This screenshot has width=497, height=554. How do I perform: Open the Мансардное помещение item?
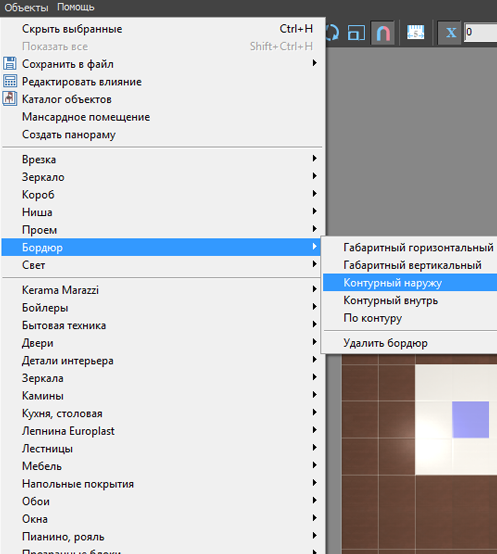(162, 117)
